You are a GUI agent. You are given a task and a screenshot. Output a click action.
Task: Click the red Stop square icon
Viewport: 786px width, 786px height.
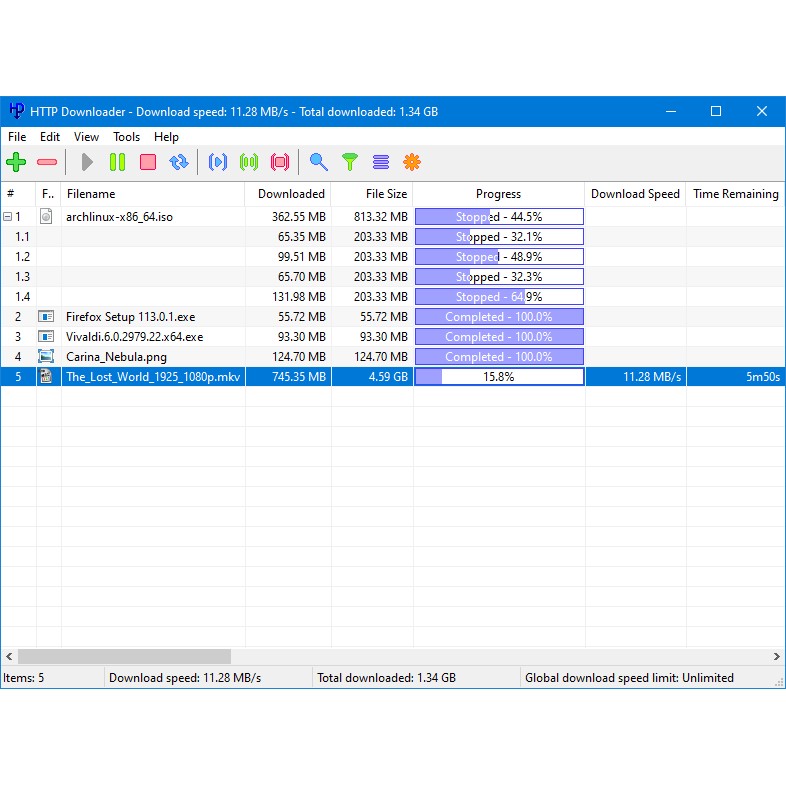148,162
